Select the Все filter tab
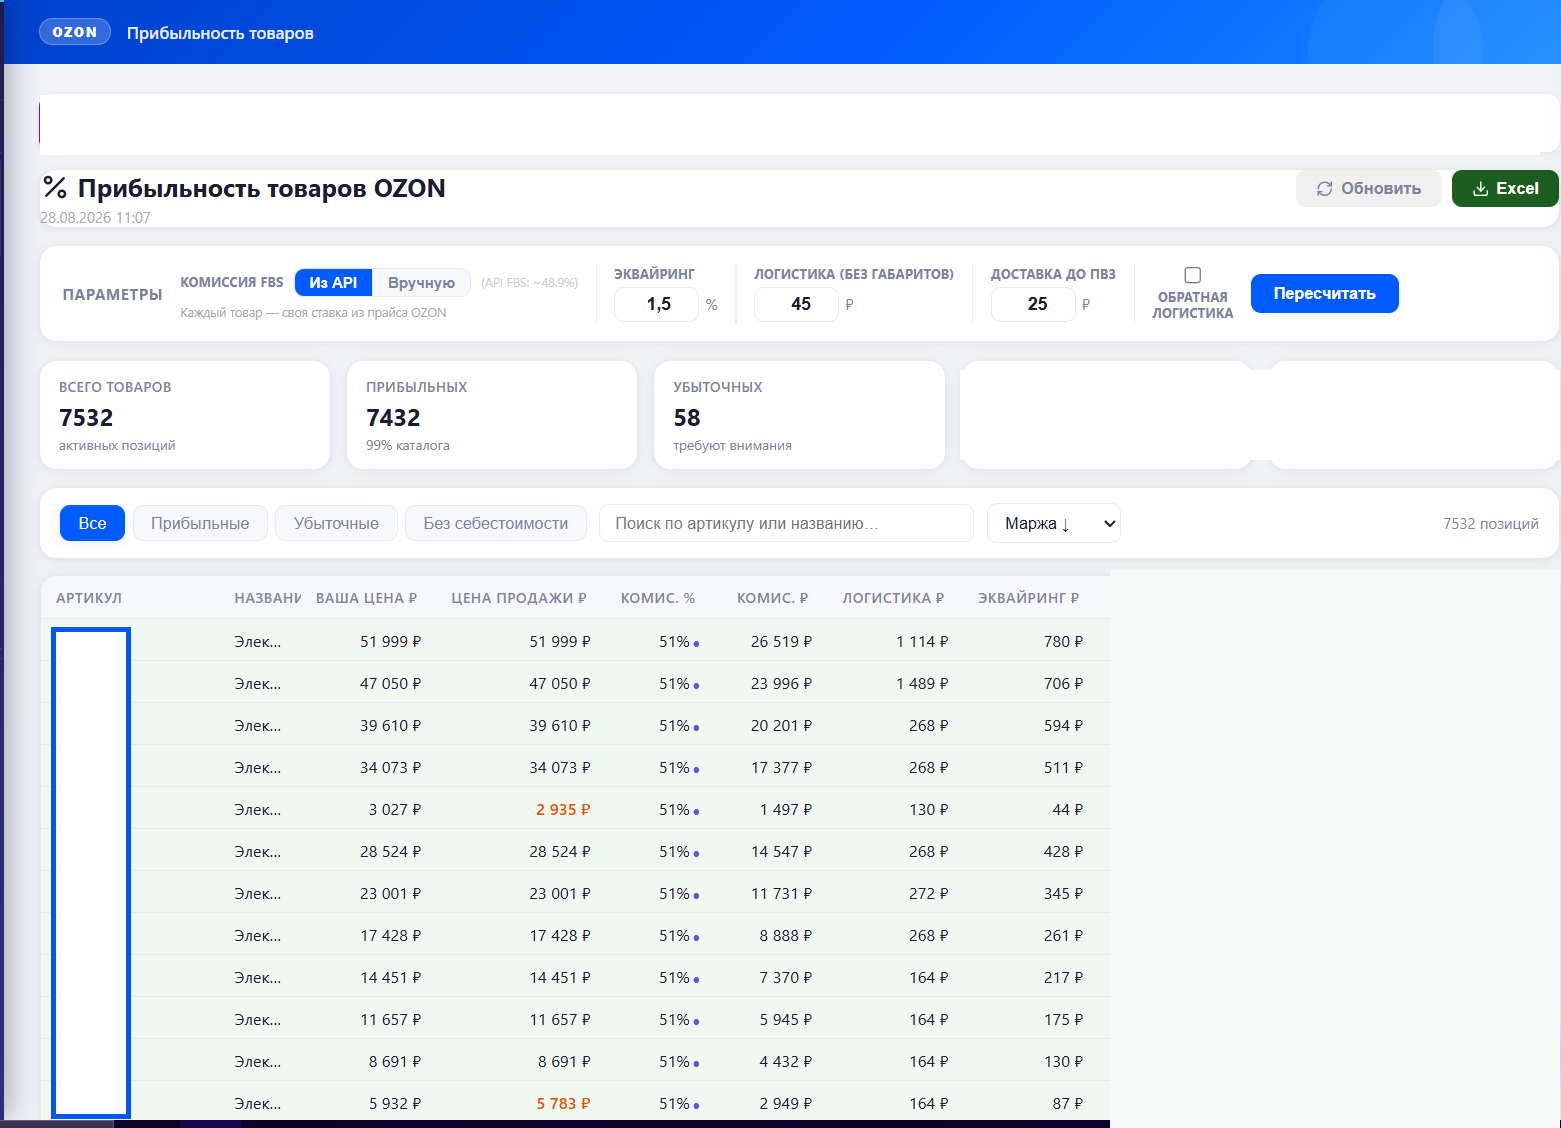Viewport: 1561px width, 1128px height. pyautogui.click(x=92, y=523)
